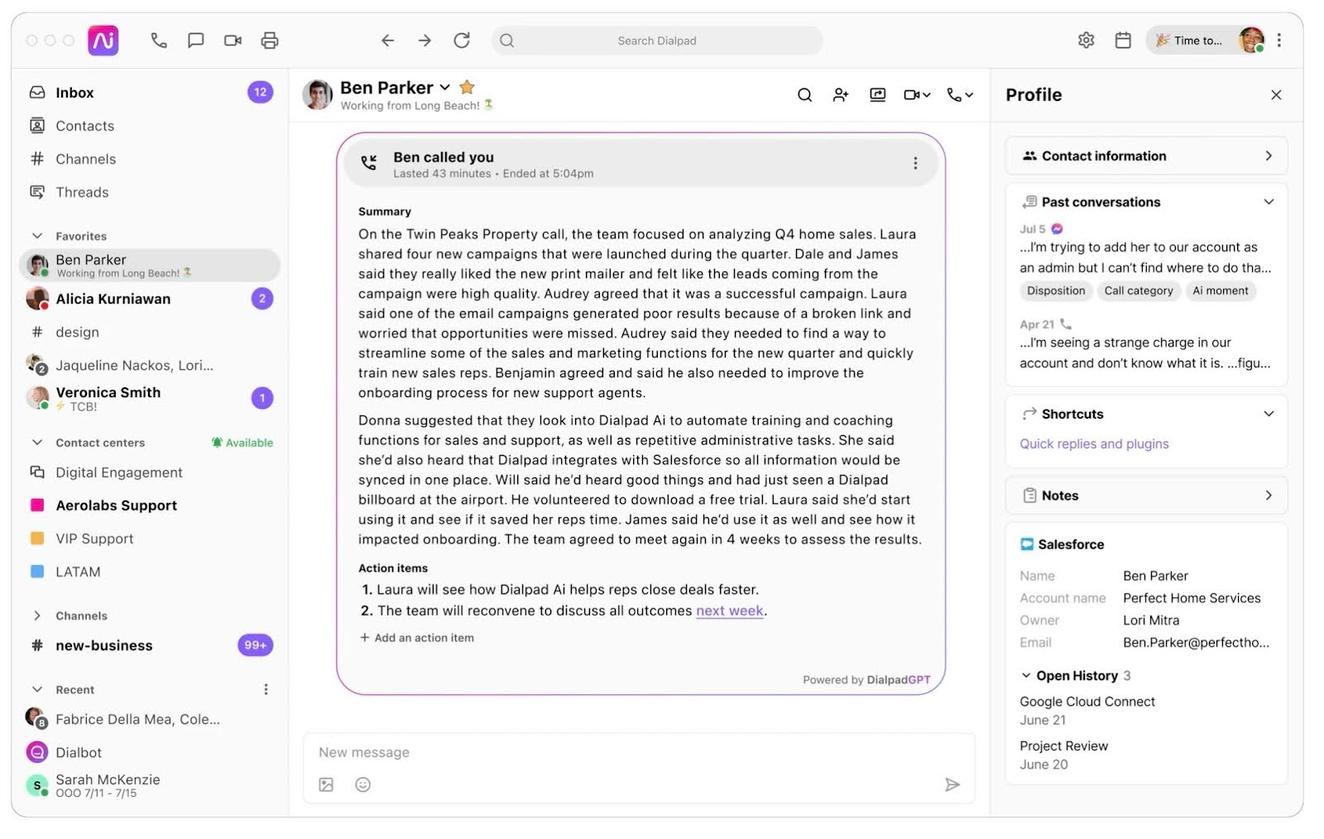Screen dimensions: 1324x839
Task: Add a person to the conversation
Action: (x=841, y=95)
